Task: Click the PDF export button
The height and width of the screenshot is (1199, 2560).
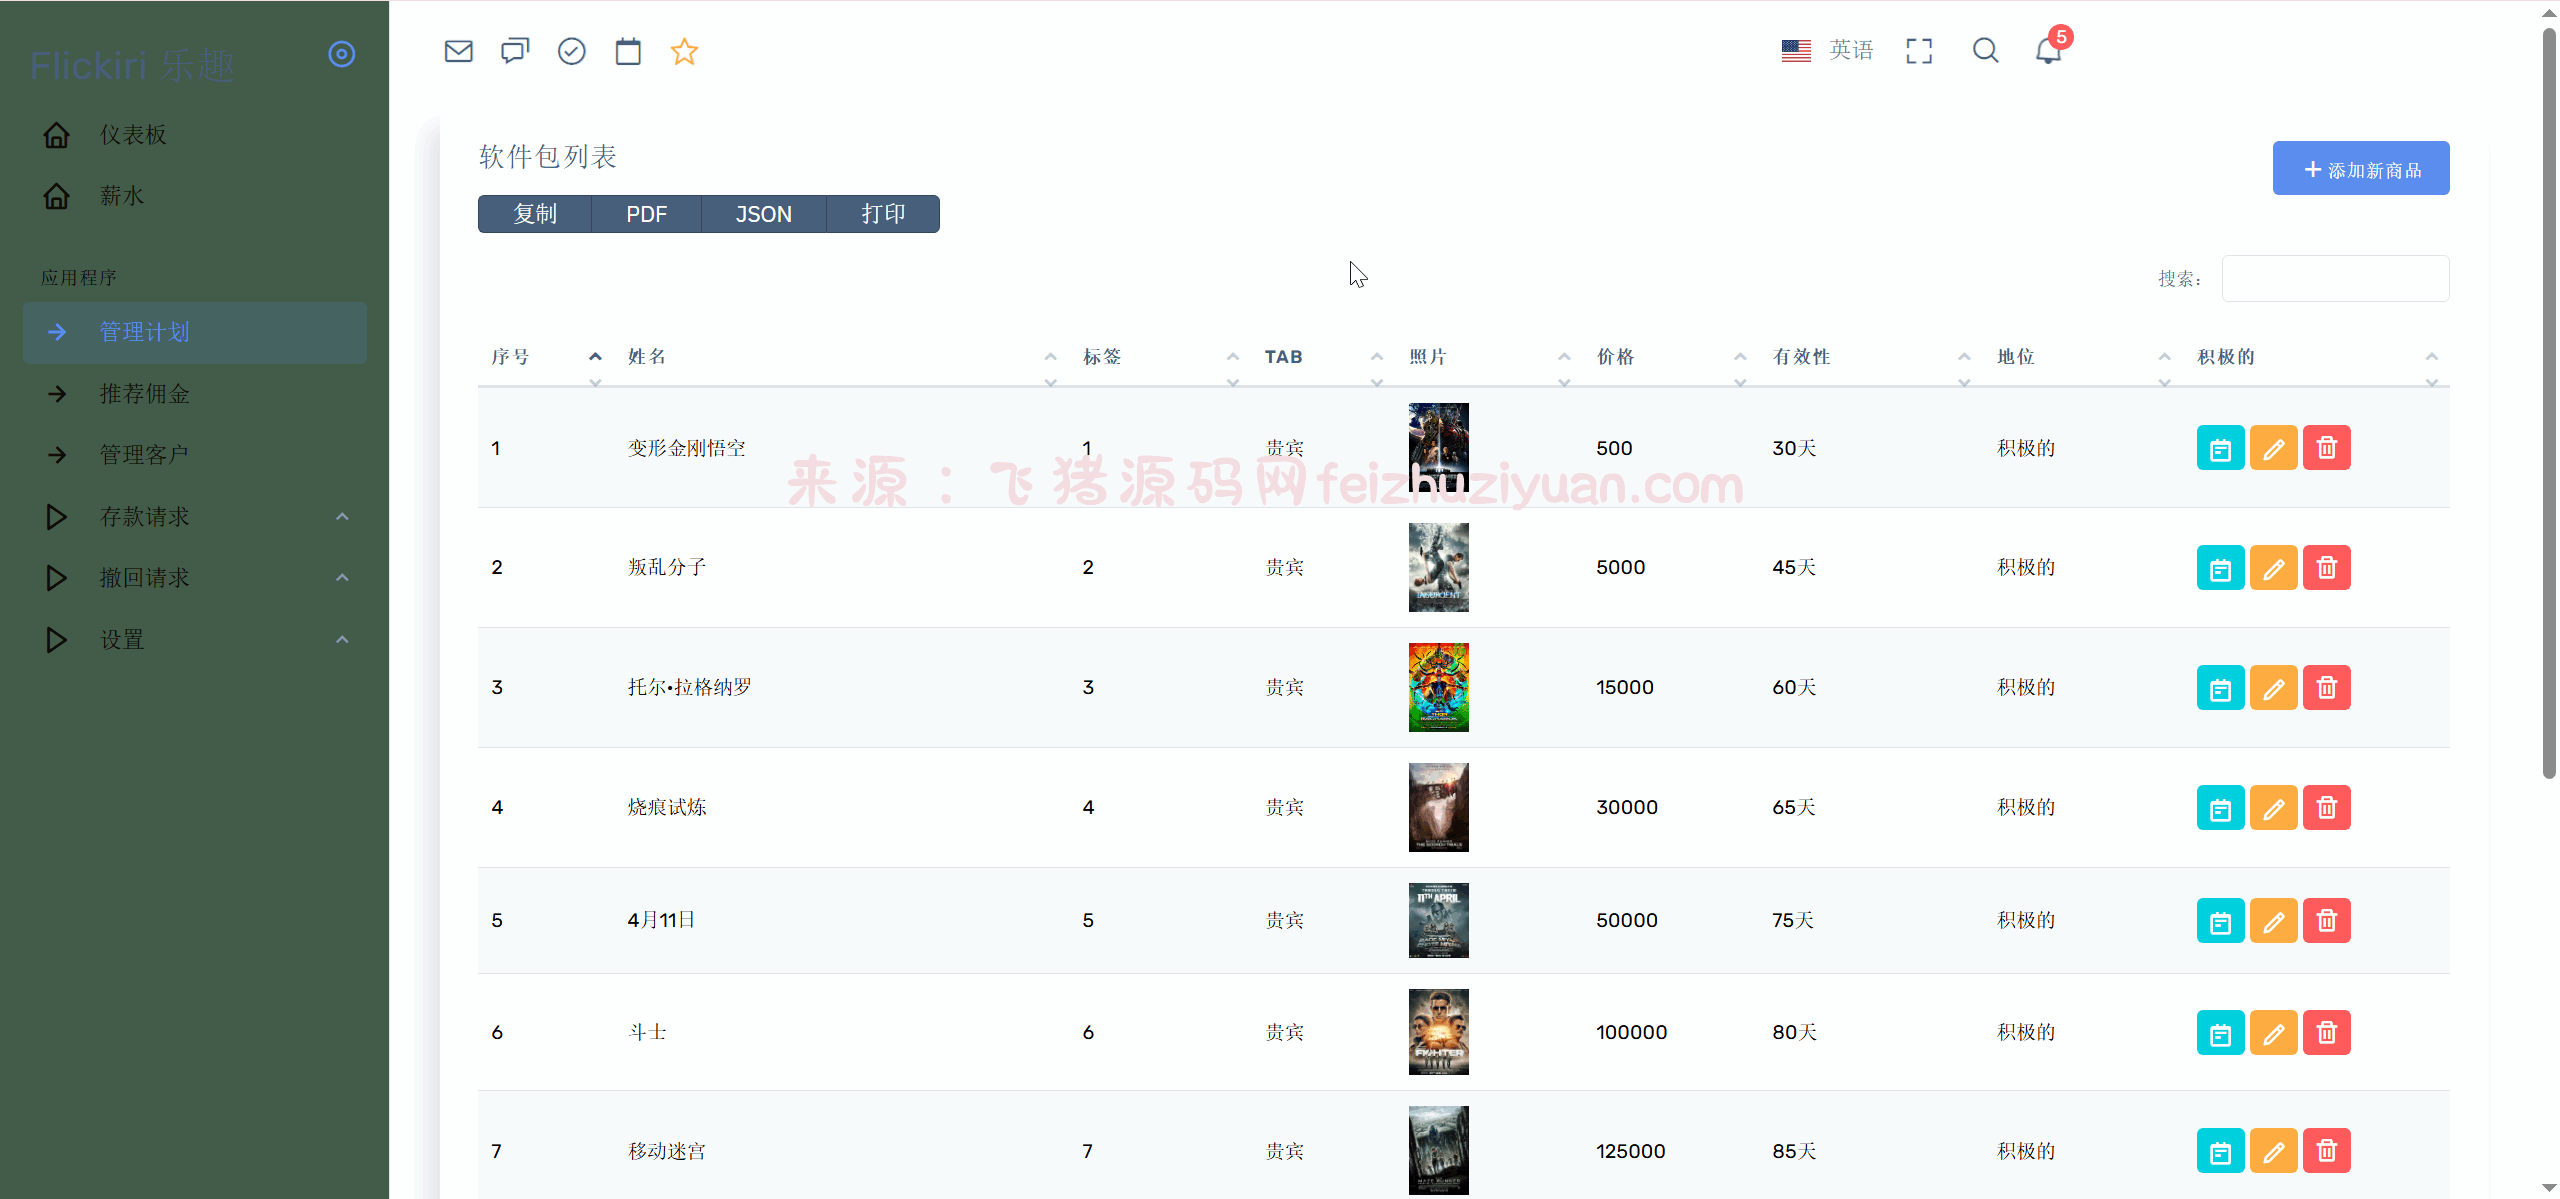Action: (x=646, y=214)
